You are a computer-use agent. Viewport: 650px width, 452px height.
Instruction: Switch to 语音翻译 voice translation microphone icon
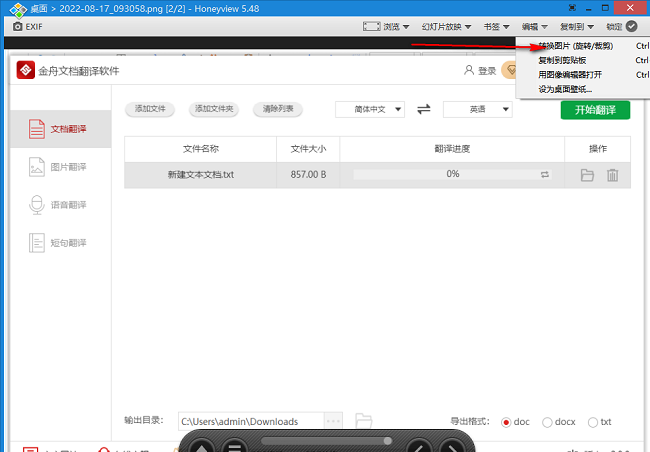(36, 205)
